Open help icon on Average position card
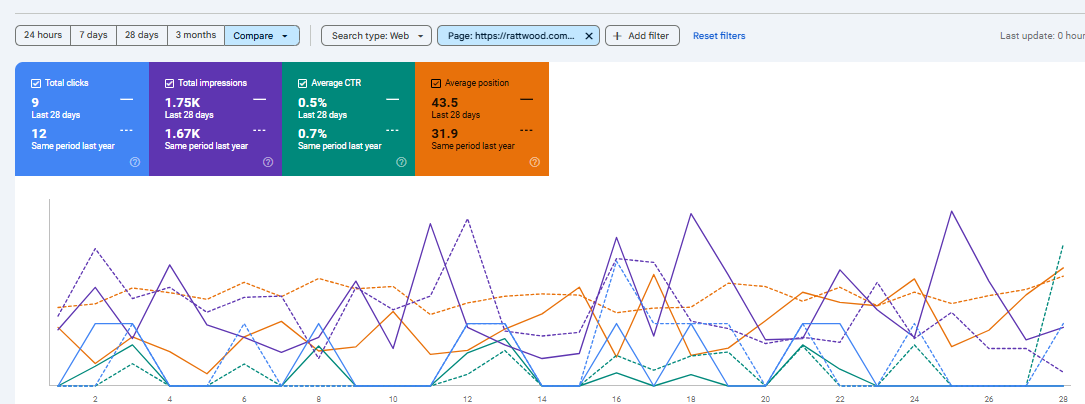Screen dimensions: 1085x404 click(535, 162)
